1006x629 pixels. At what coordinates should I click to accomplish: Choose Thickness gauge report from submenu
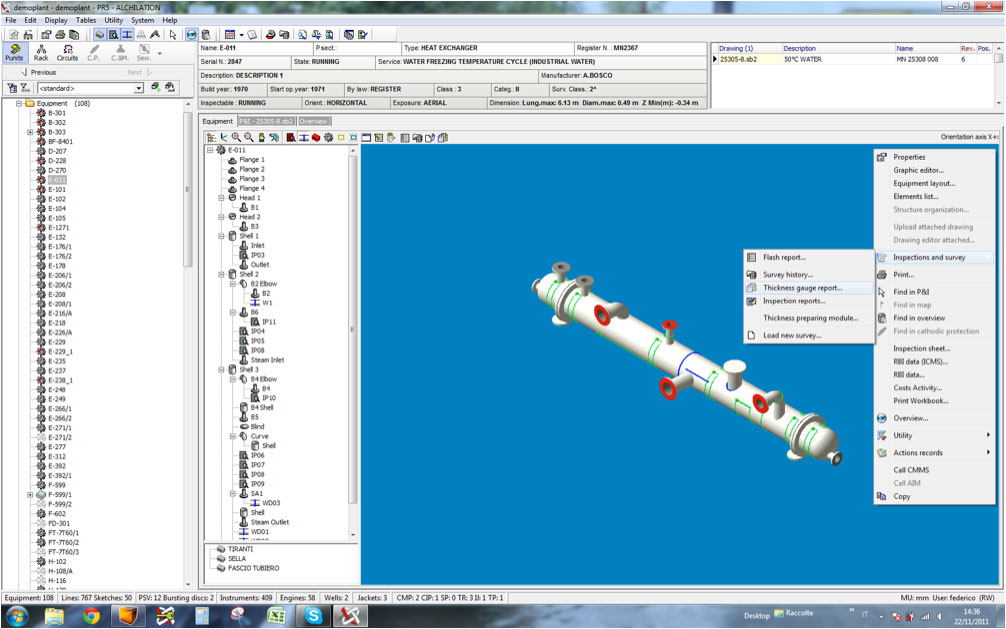click(x=802, y=288)
